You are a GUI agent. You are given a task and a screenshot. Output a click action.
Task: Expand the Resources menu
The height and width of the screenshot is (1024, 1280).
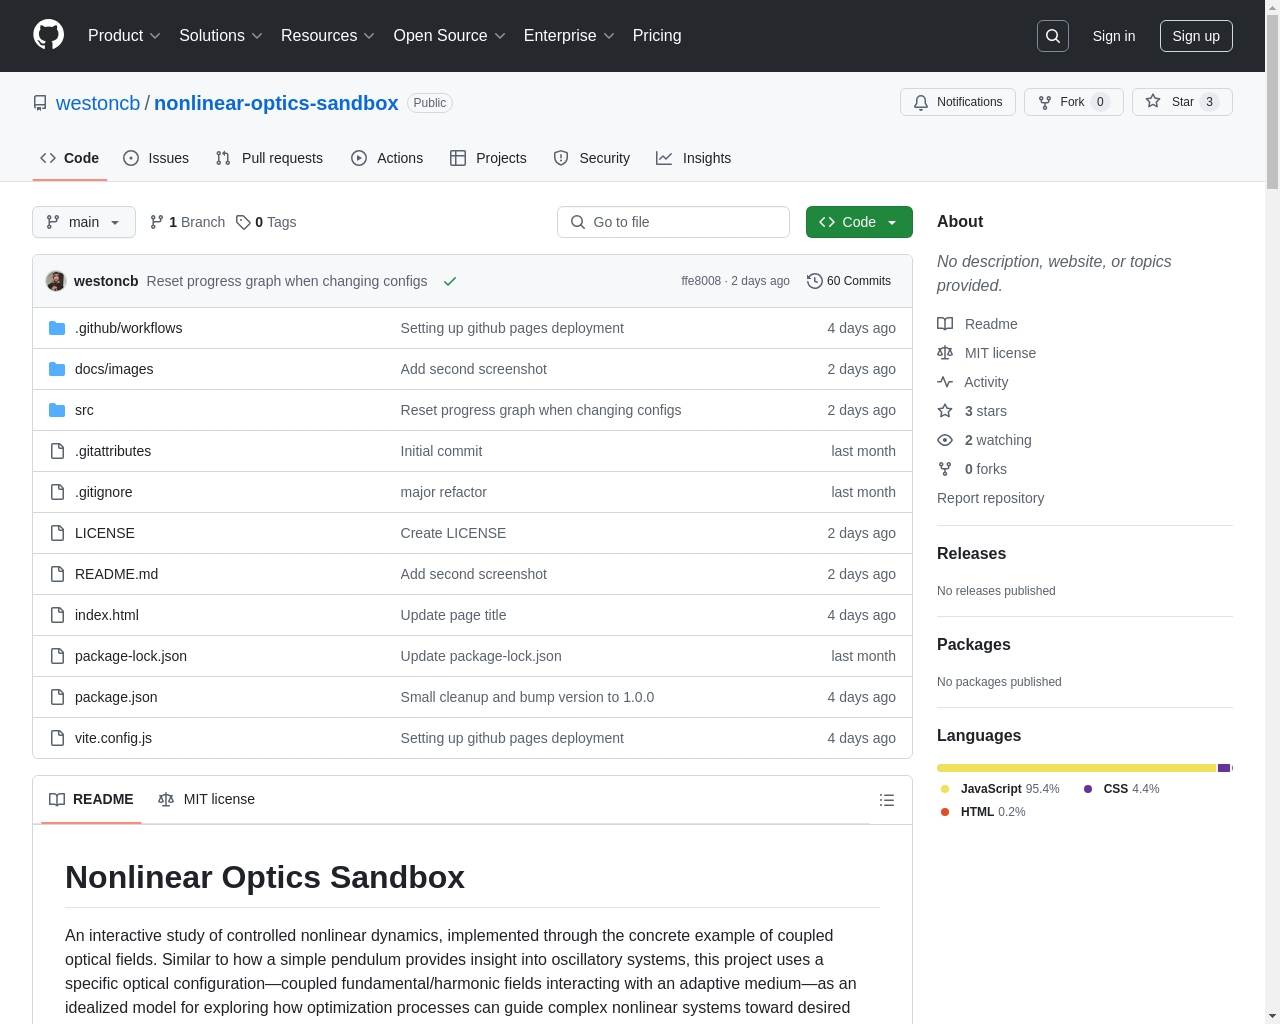point(328,36)
